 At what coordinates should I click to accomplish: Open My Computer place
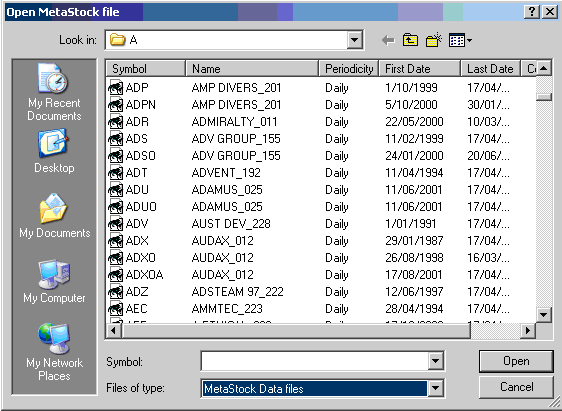click(x=54, y=281)
